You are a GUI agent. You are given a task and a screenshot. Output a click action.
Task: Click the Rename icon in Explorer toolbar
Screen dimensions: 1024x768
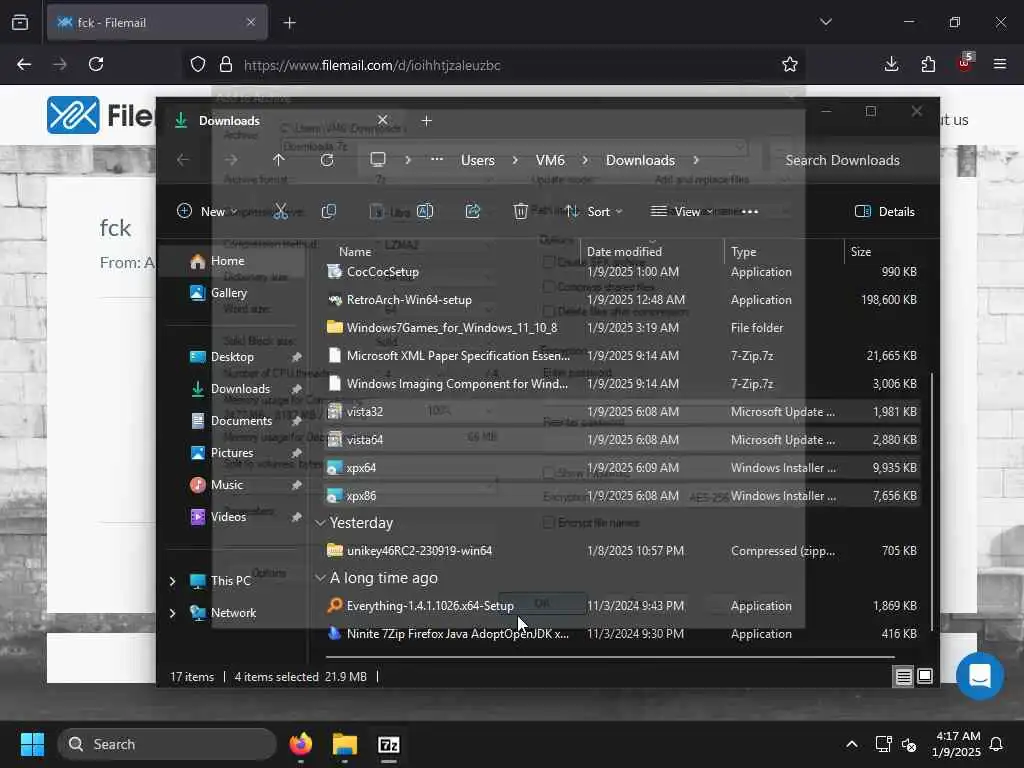[x=424, y=211]
